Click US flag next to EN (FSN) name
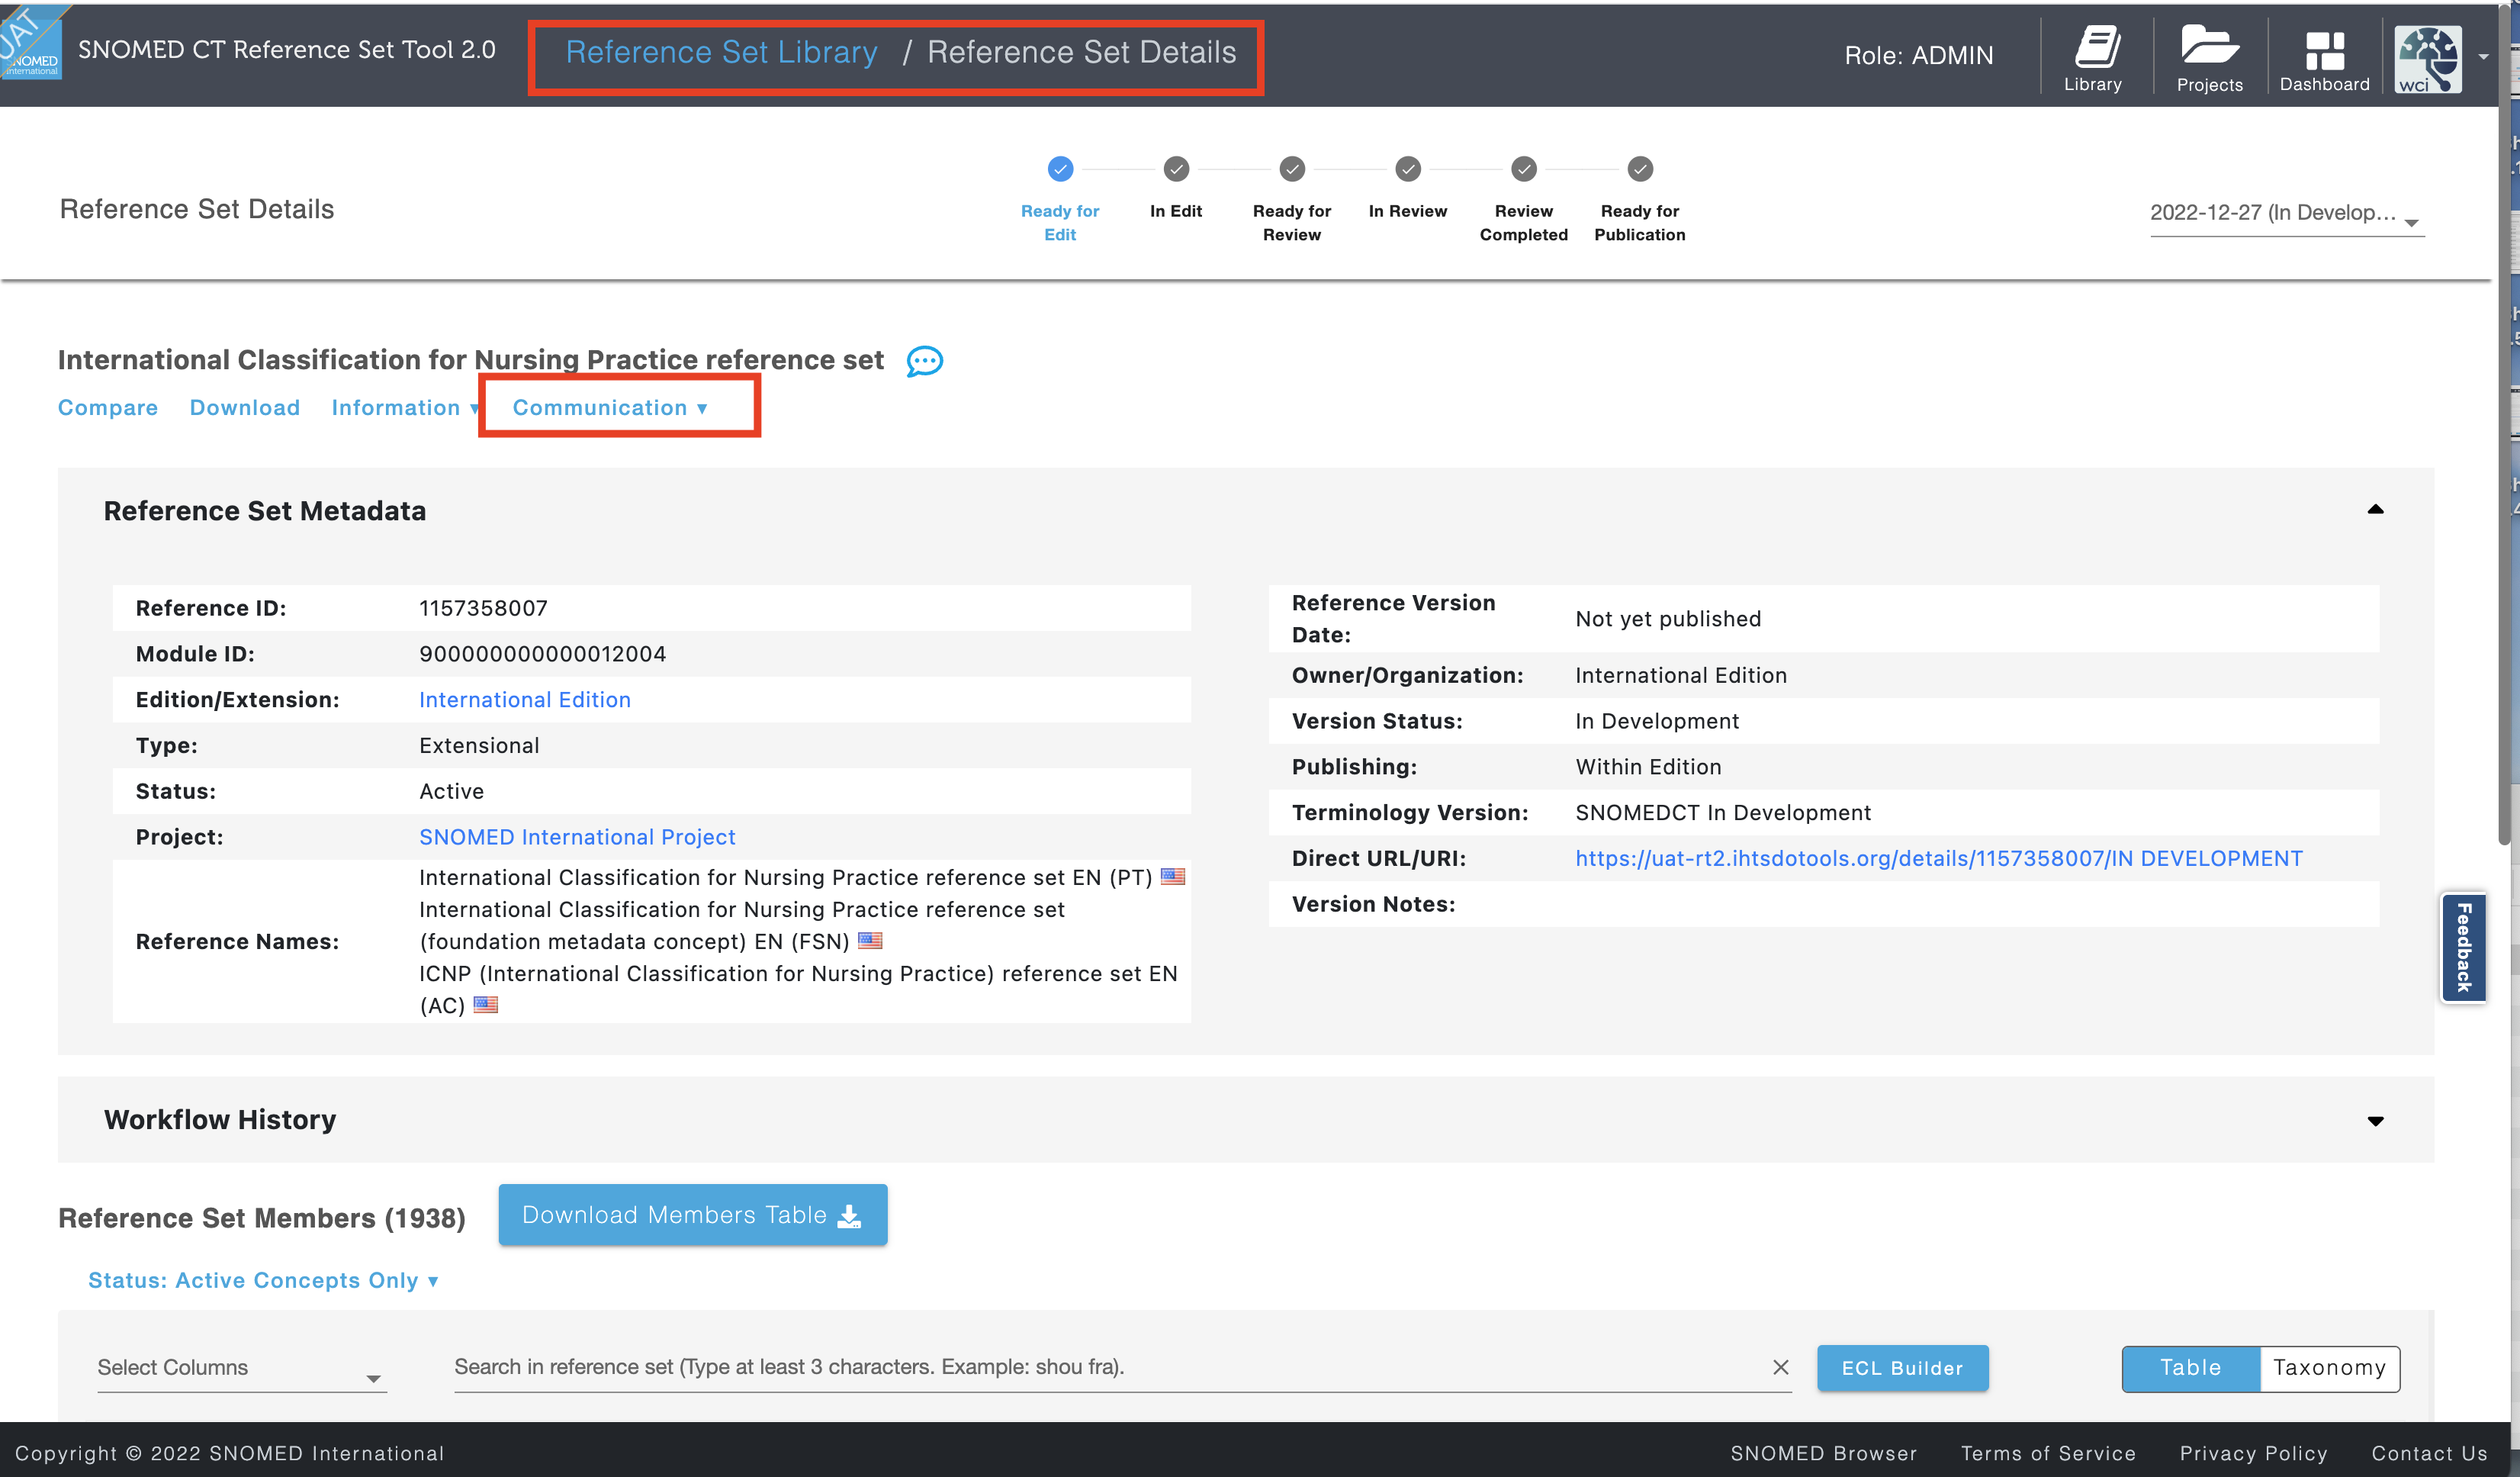The image size is (2520, 1477). click(x=870, y=941)
